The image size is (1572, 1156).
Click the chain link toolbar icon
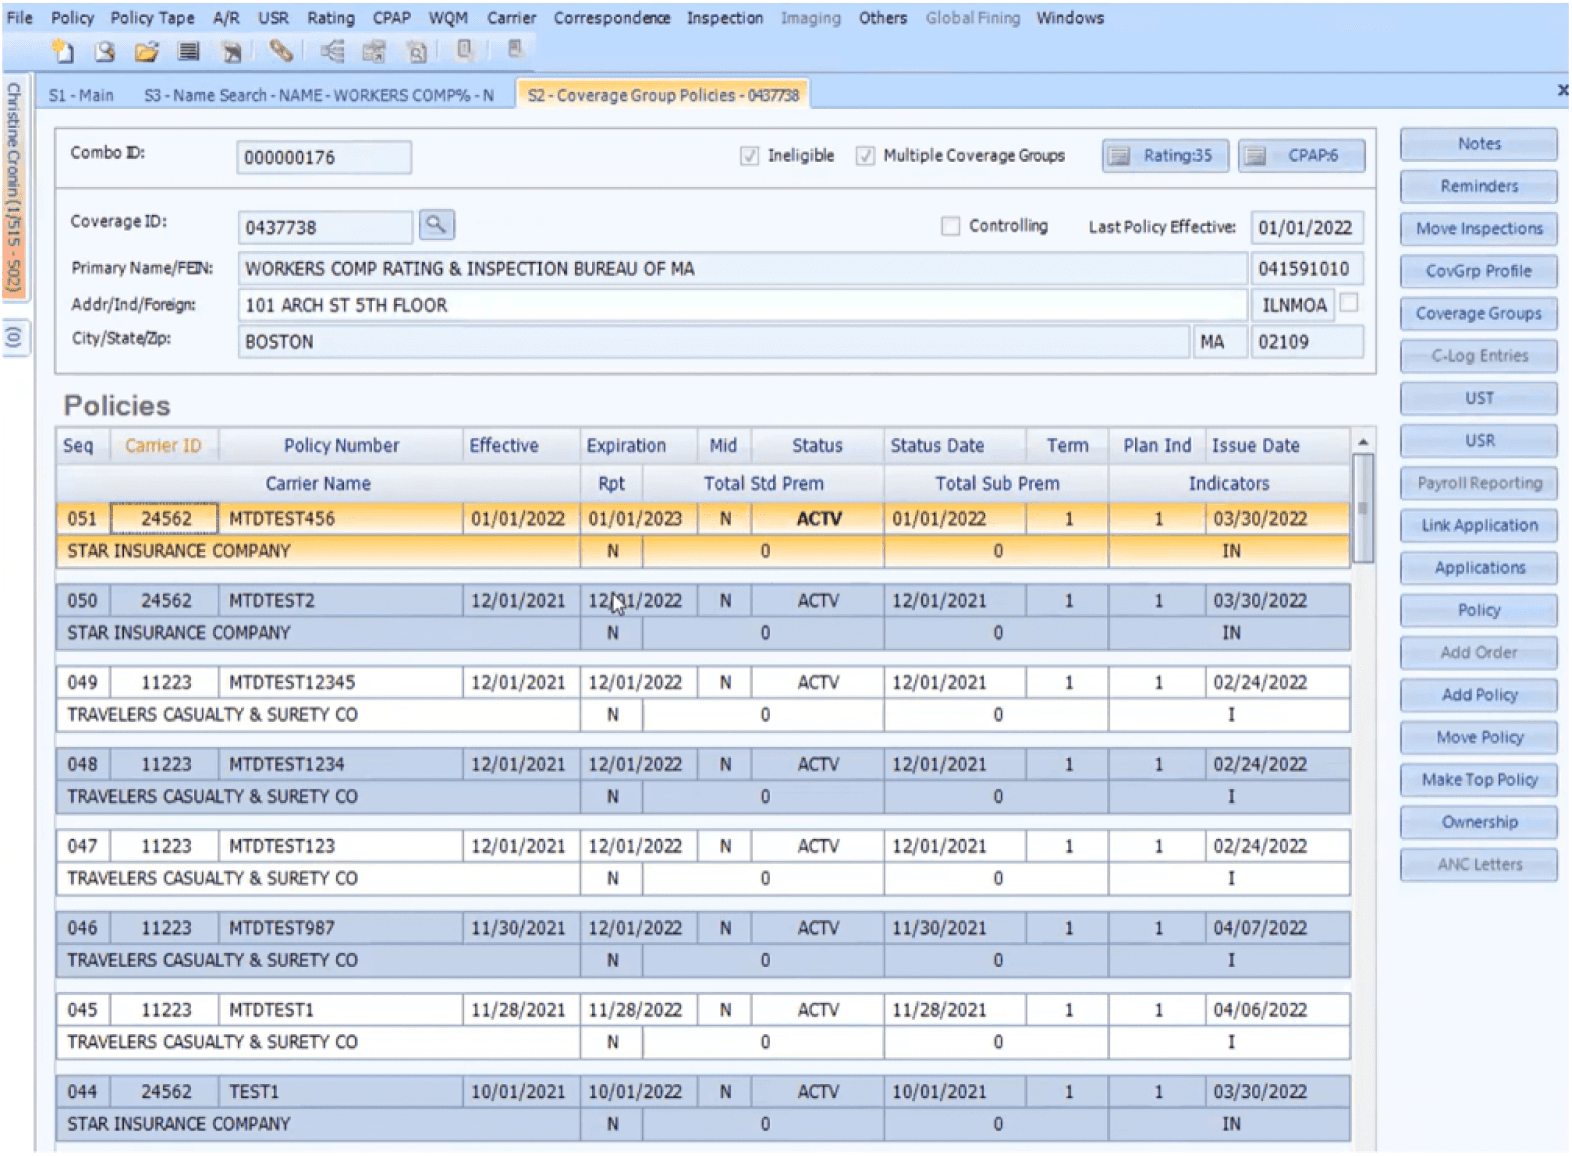point(281,51)
